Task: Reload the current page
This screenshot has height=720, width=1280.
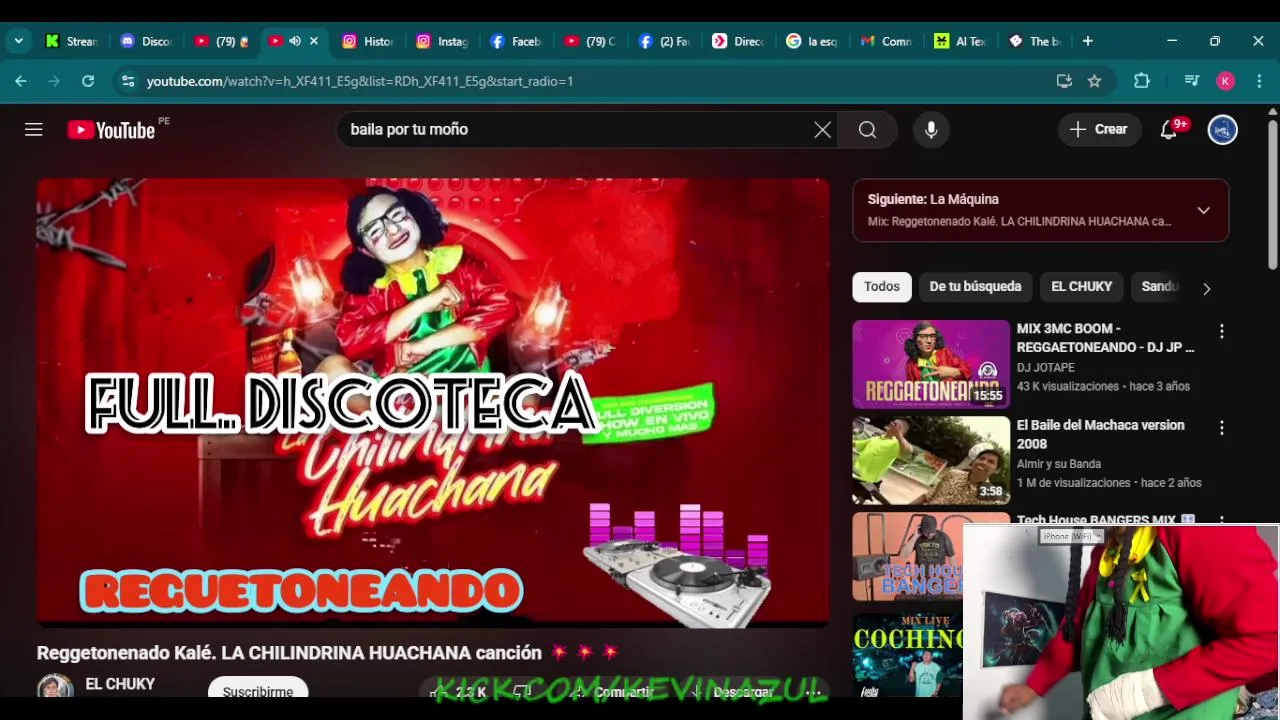Action: coord(88,81)
